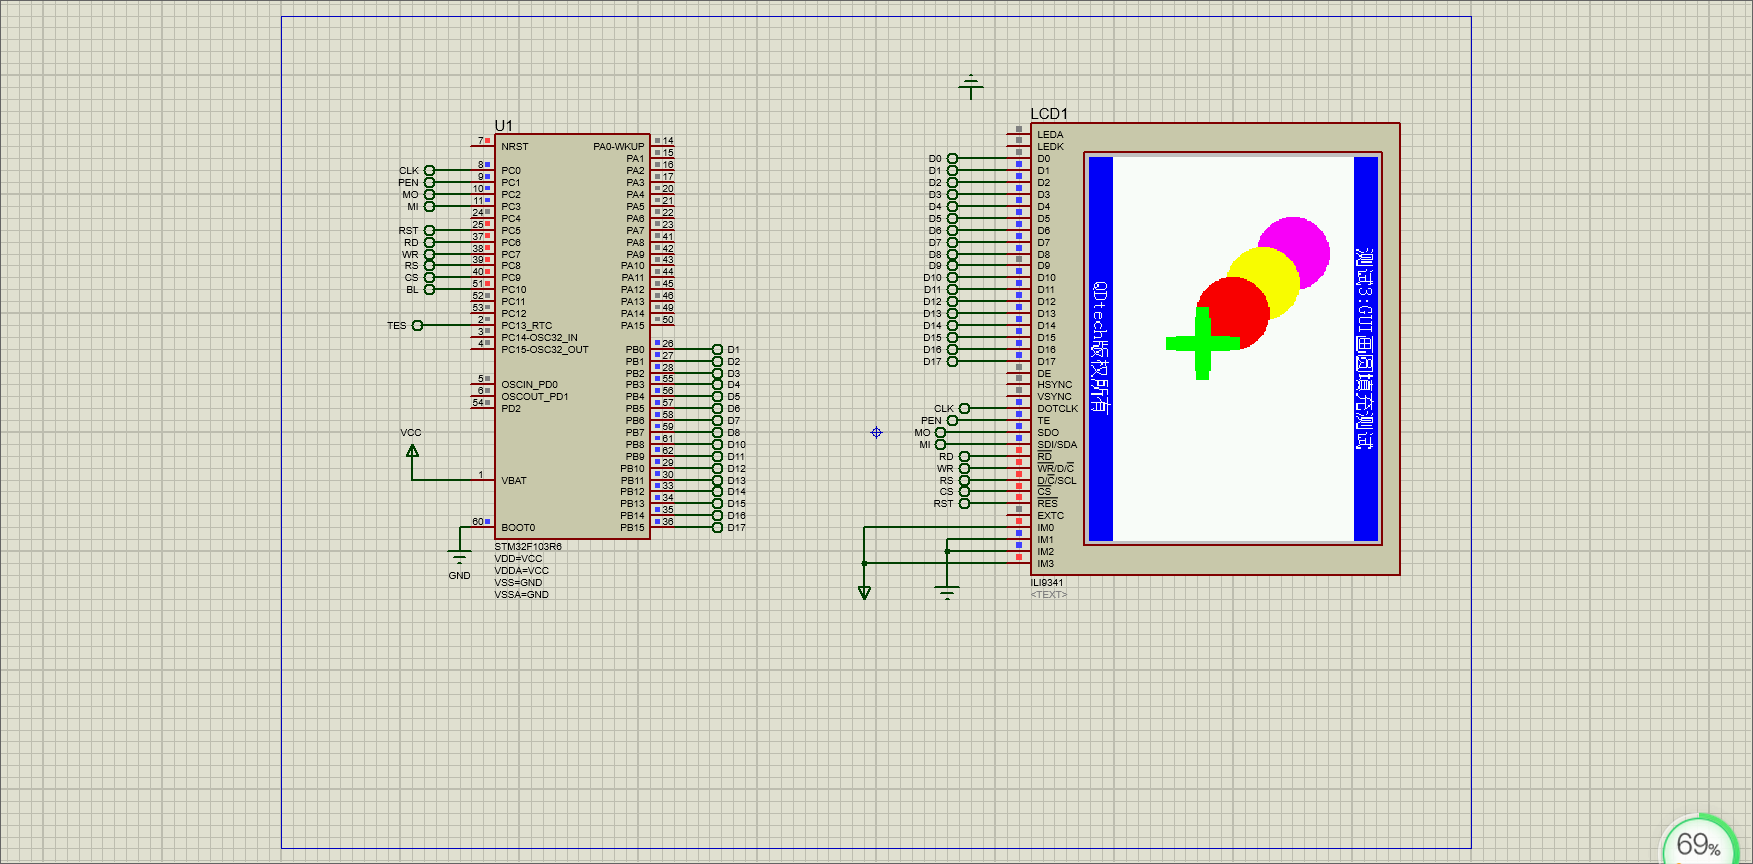Select the D17 terminal next to PB15
The image size is (1753, 864).
coord(717,528)
